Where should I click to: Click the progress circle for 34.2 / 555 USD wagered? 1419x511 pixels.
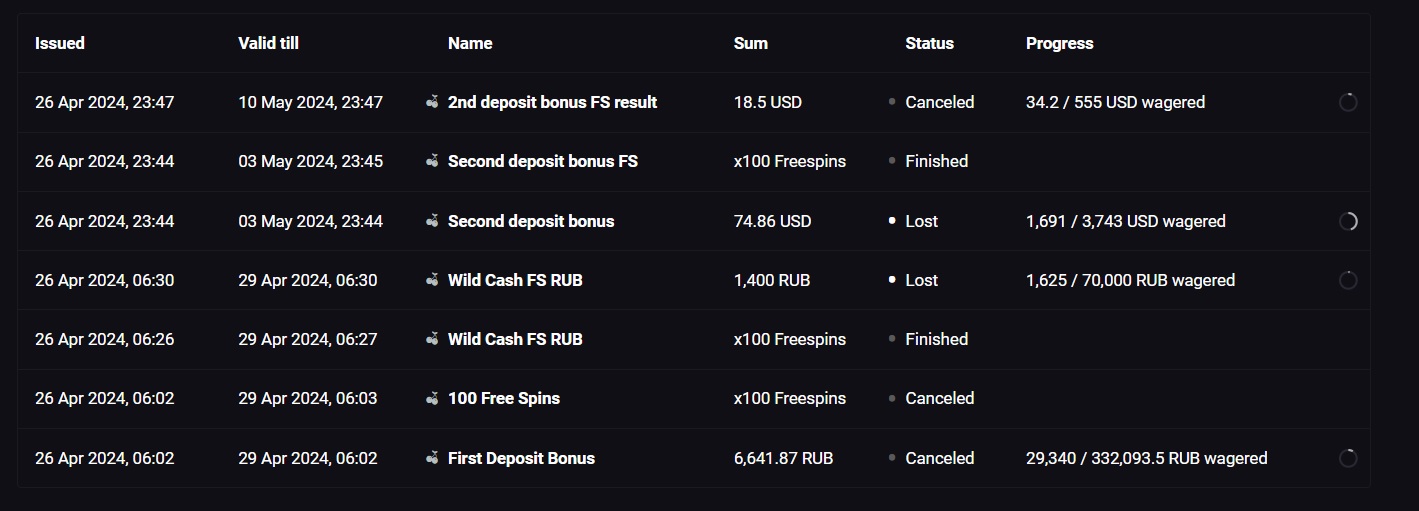(x=1348, y=102)
